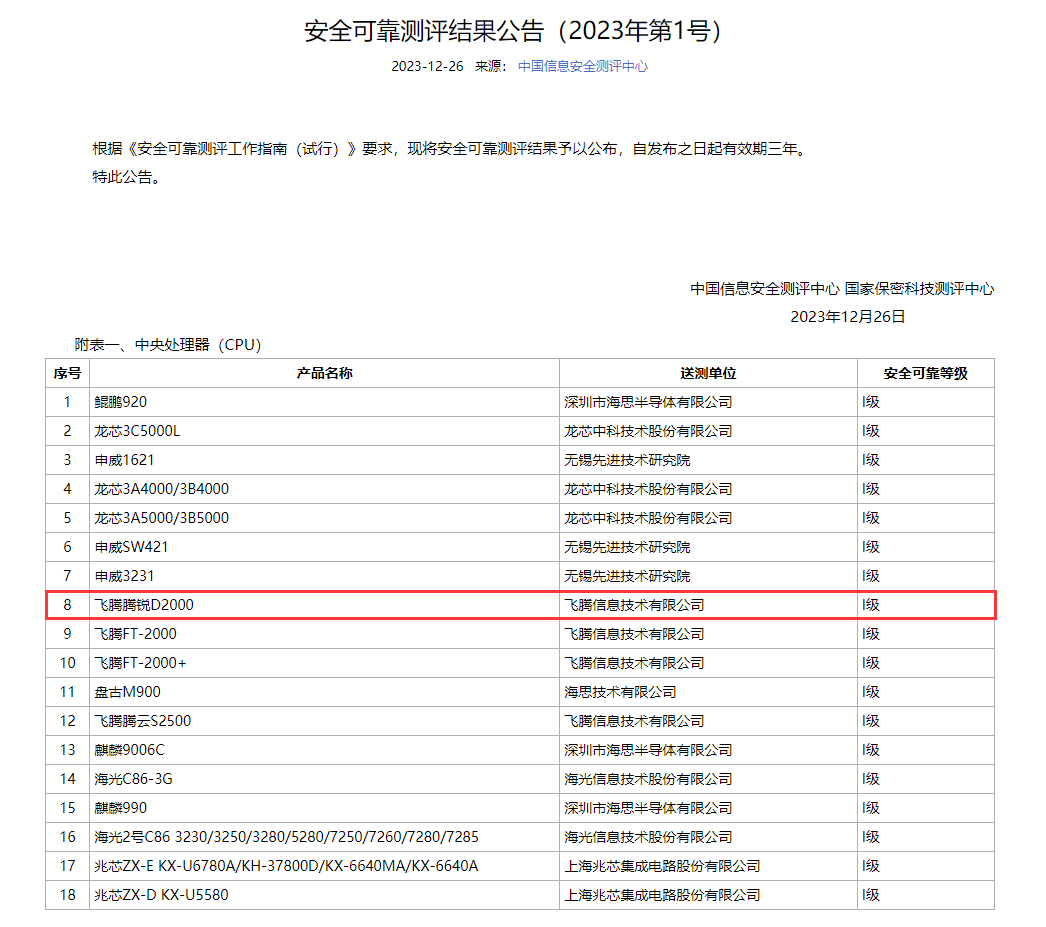Select the 兆芯ZX-D KX-U5580 product cell
Image resolution: width=1046 pixels, height=927 pixels.
[161, 895]
